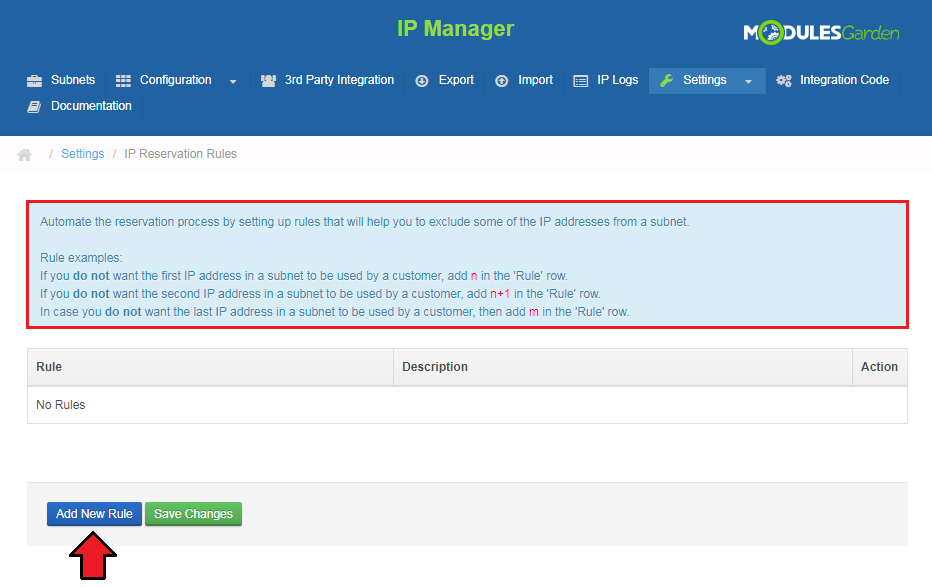Click the Import upload arrow icon
The image size is (932, 587).
(x=502, y=81)
